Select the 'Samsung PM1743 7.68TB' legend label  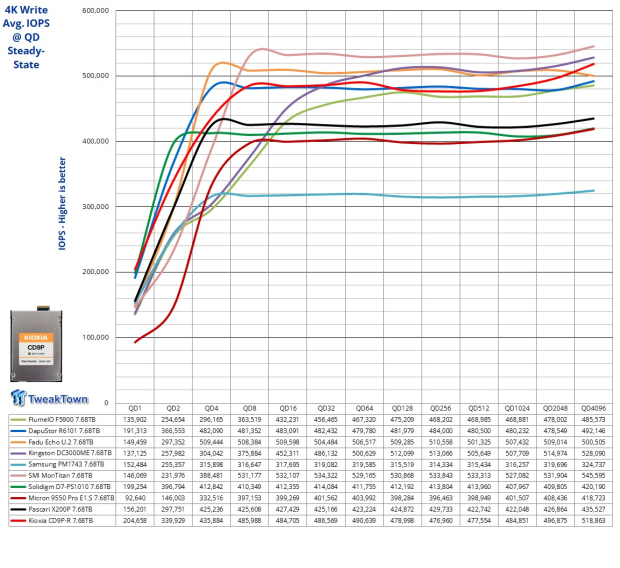pos(66,464)
